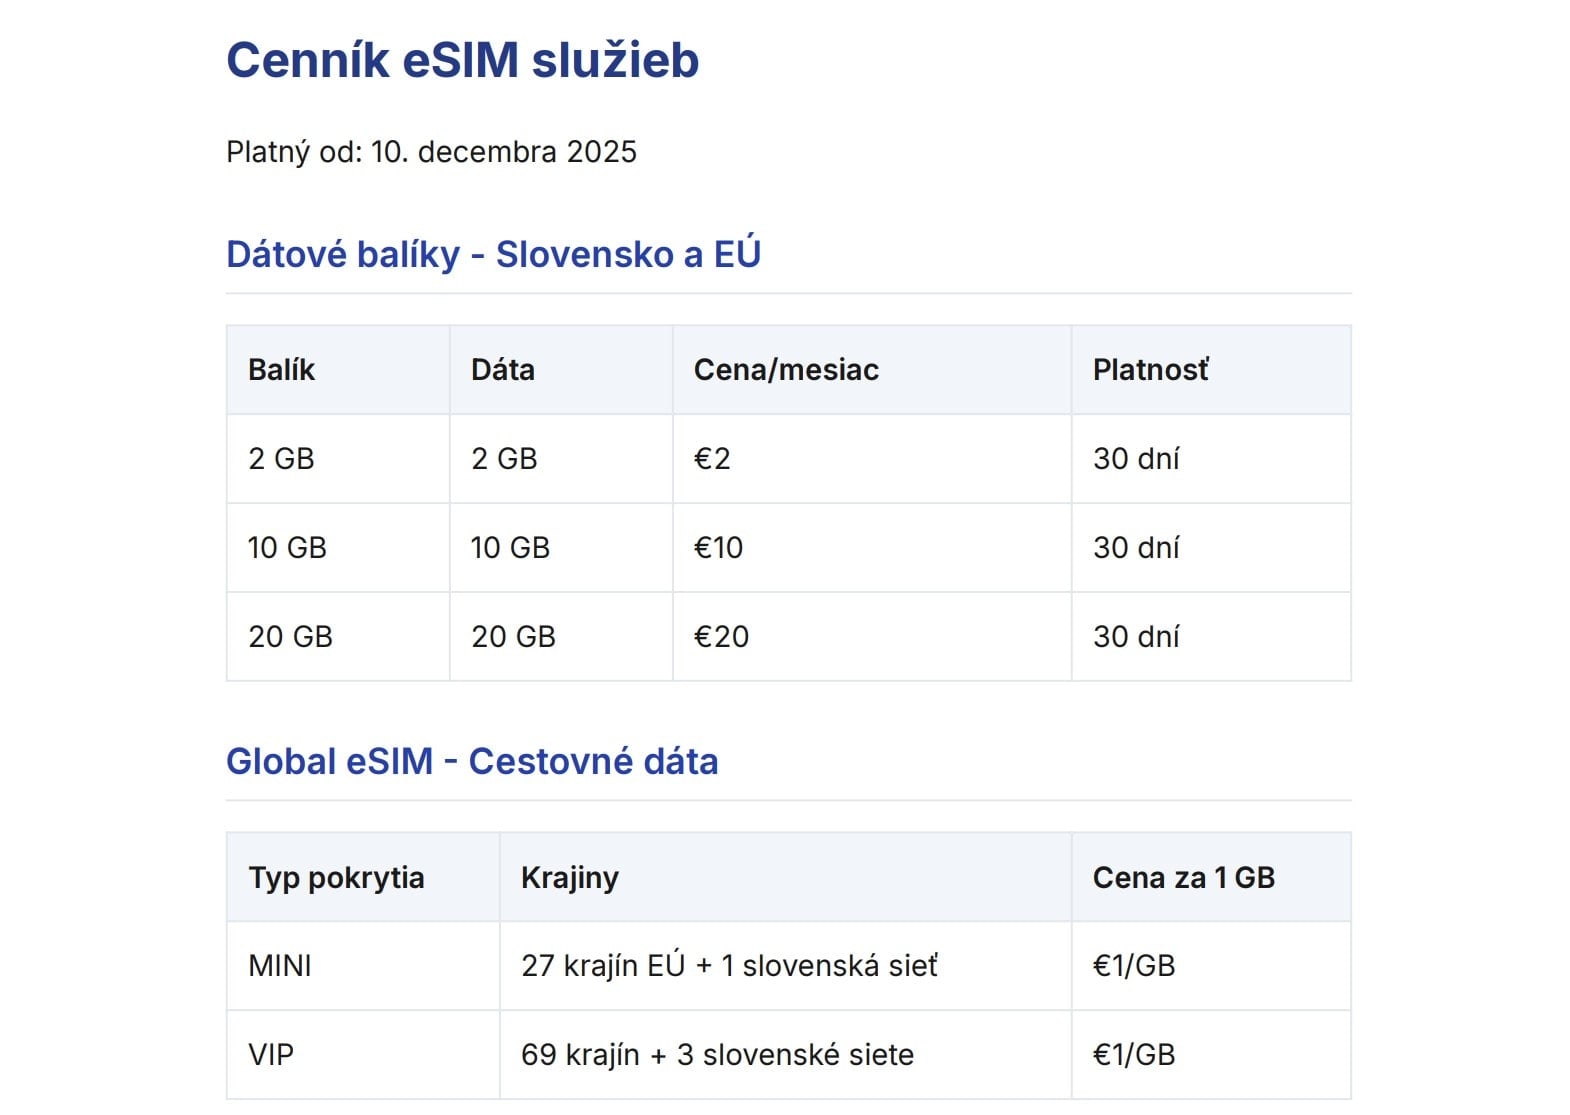The height and width of the screenshot is (1115, 1570).
Task: Click the €2 price cell
Action: 712,459
